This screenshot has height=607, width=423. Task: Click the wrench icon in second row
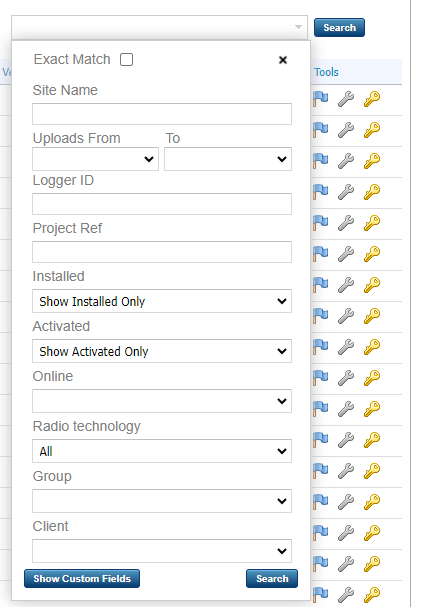click(346, 130)
